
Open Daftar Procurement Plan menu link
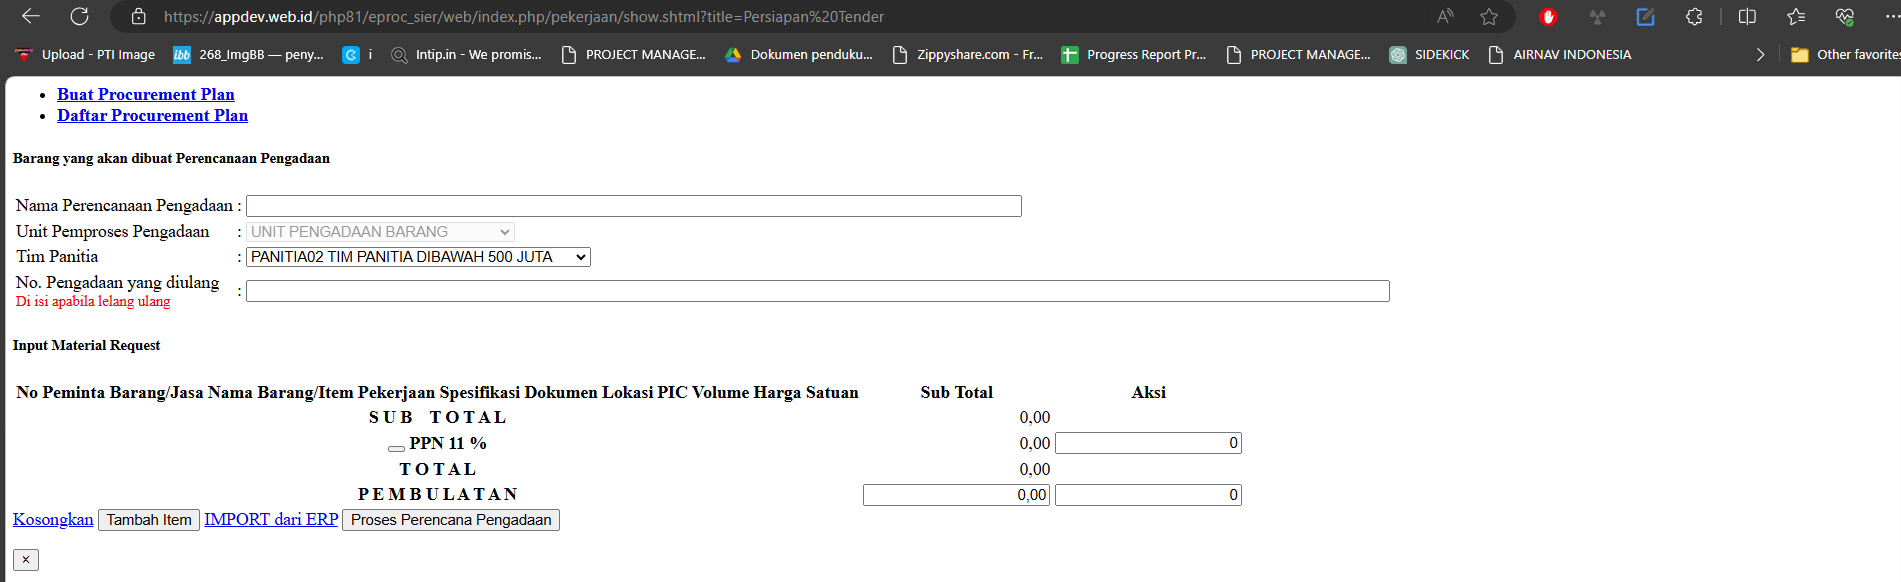[152, 115]
